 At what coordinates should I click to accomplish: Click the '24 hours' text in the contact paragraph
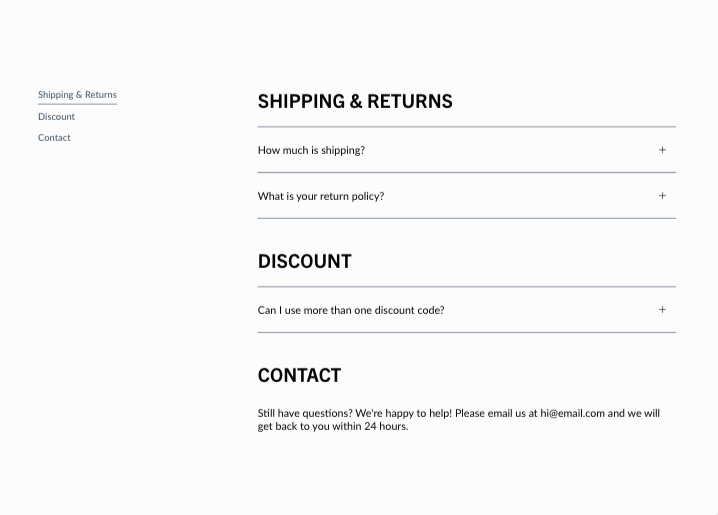[x=385, y=427]
